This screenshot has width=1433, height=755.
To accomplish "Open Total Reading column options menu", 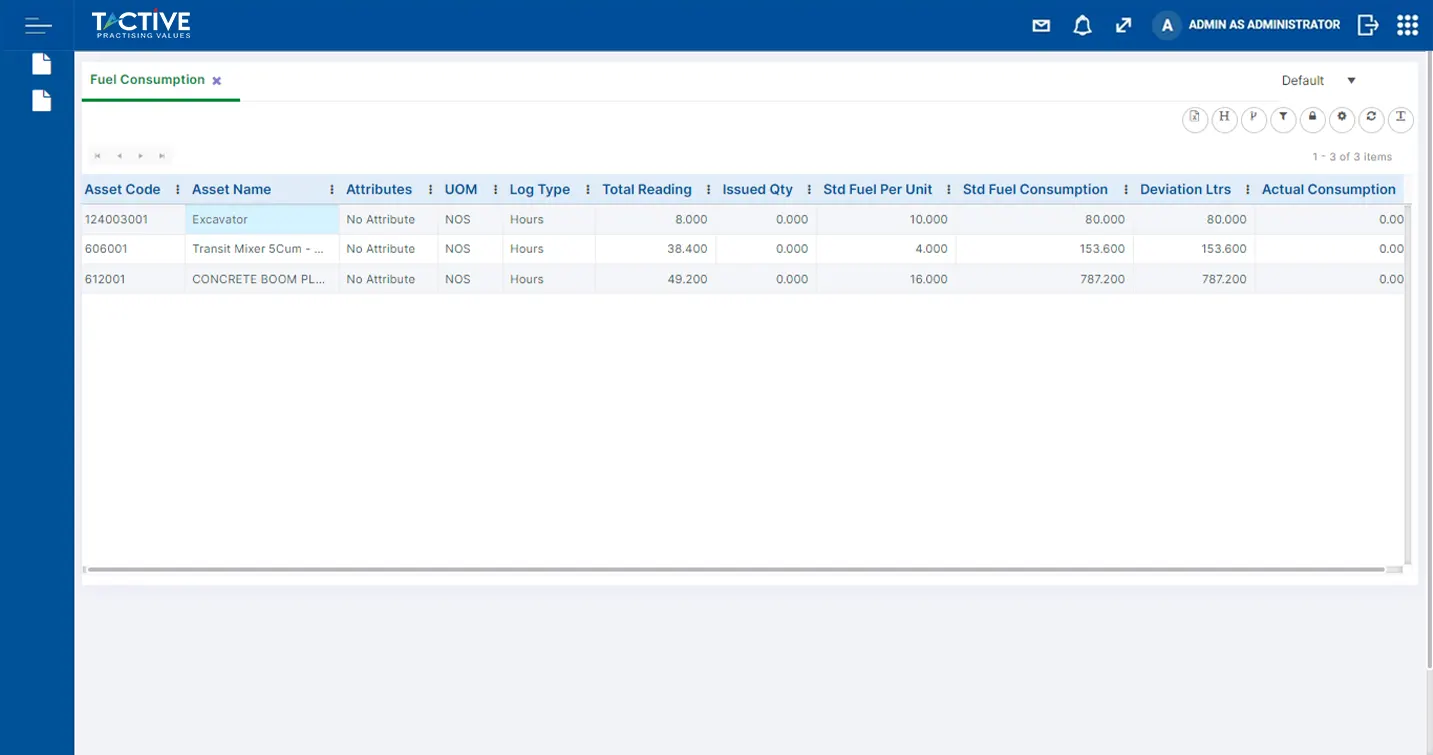I will 708,190.
